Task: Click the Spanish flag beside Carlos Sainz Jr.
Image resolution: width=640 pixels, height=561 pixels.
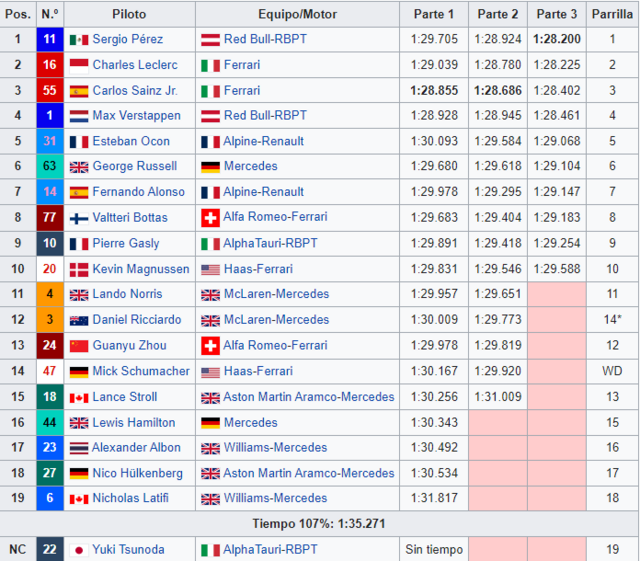Action: click(79, 91)
